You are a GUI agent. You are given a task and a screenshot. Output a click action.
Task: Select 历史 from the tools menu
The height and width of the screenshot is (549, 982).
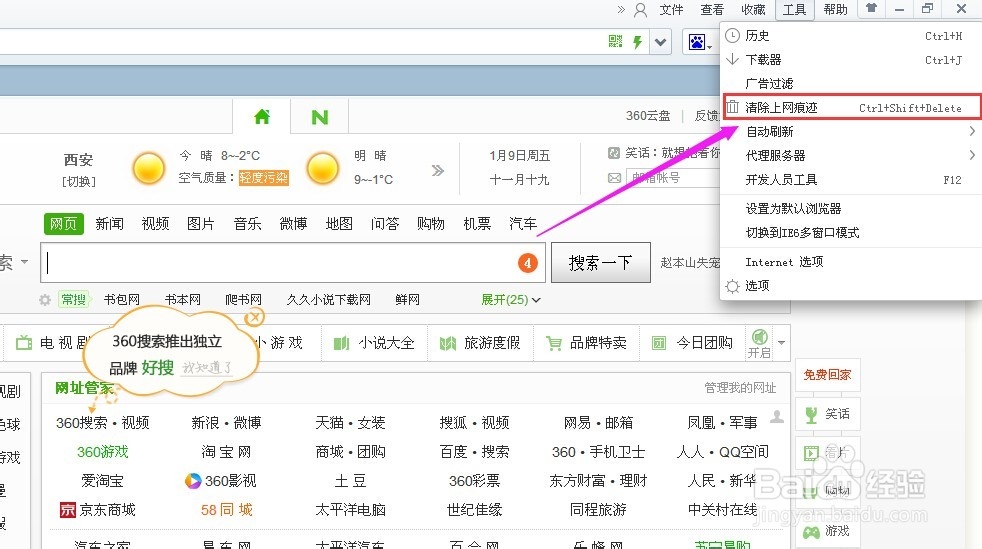click(849, 36)
